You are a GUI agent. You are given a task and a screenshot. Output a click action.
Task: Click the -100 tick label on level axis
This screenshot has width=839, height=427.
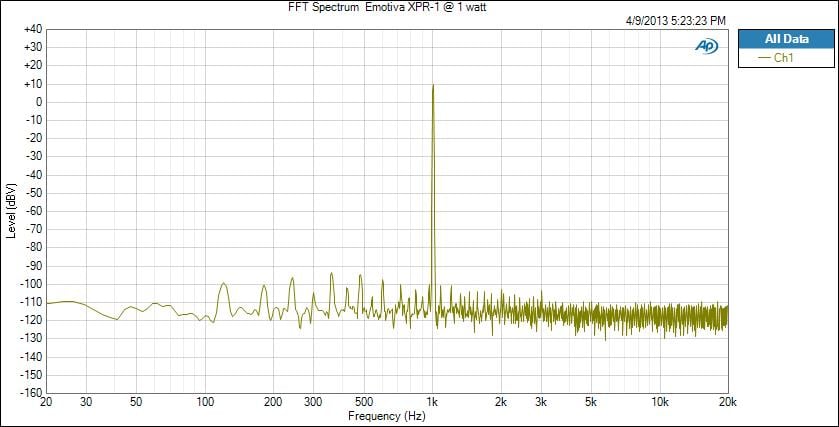(x=31, y=284)
